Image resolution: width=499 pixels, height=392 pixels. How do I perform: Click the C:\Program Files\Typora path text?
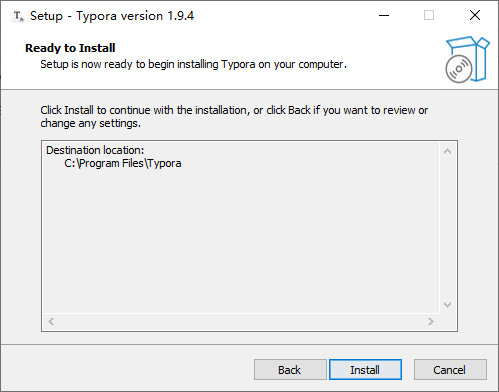point(123,163)
